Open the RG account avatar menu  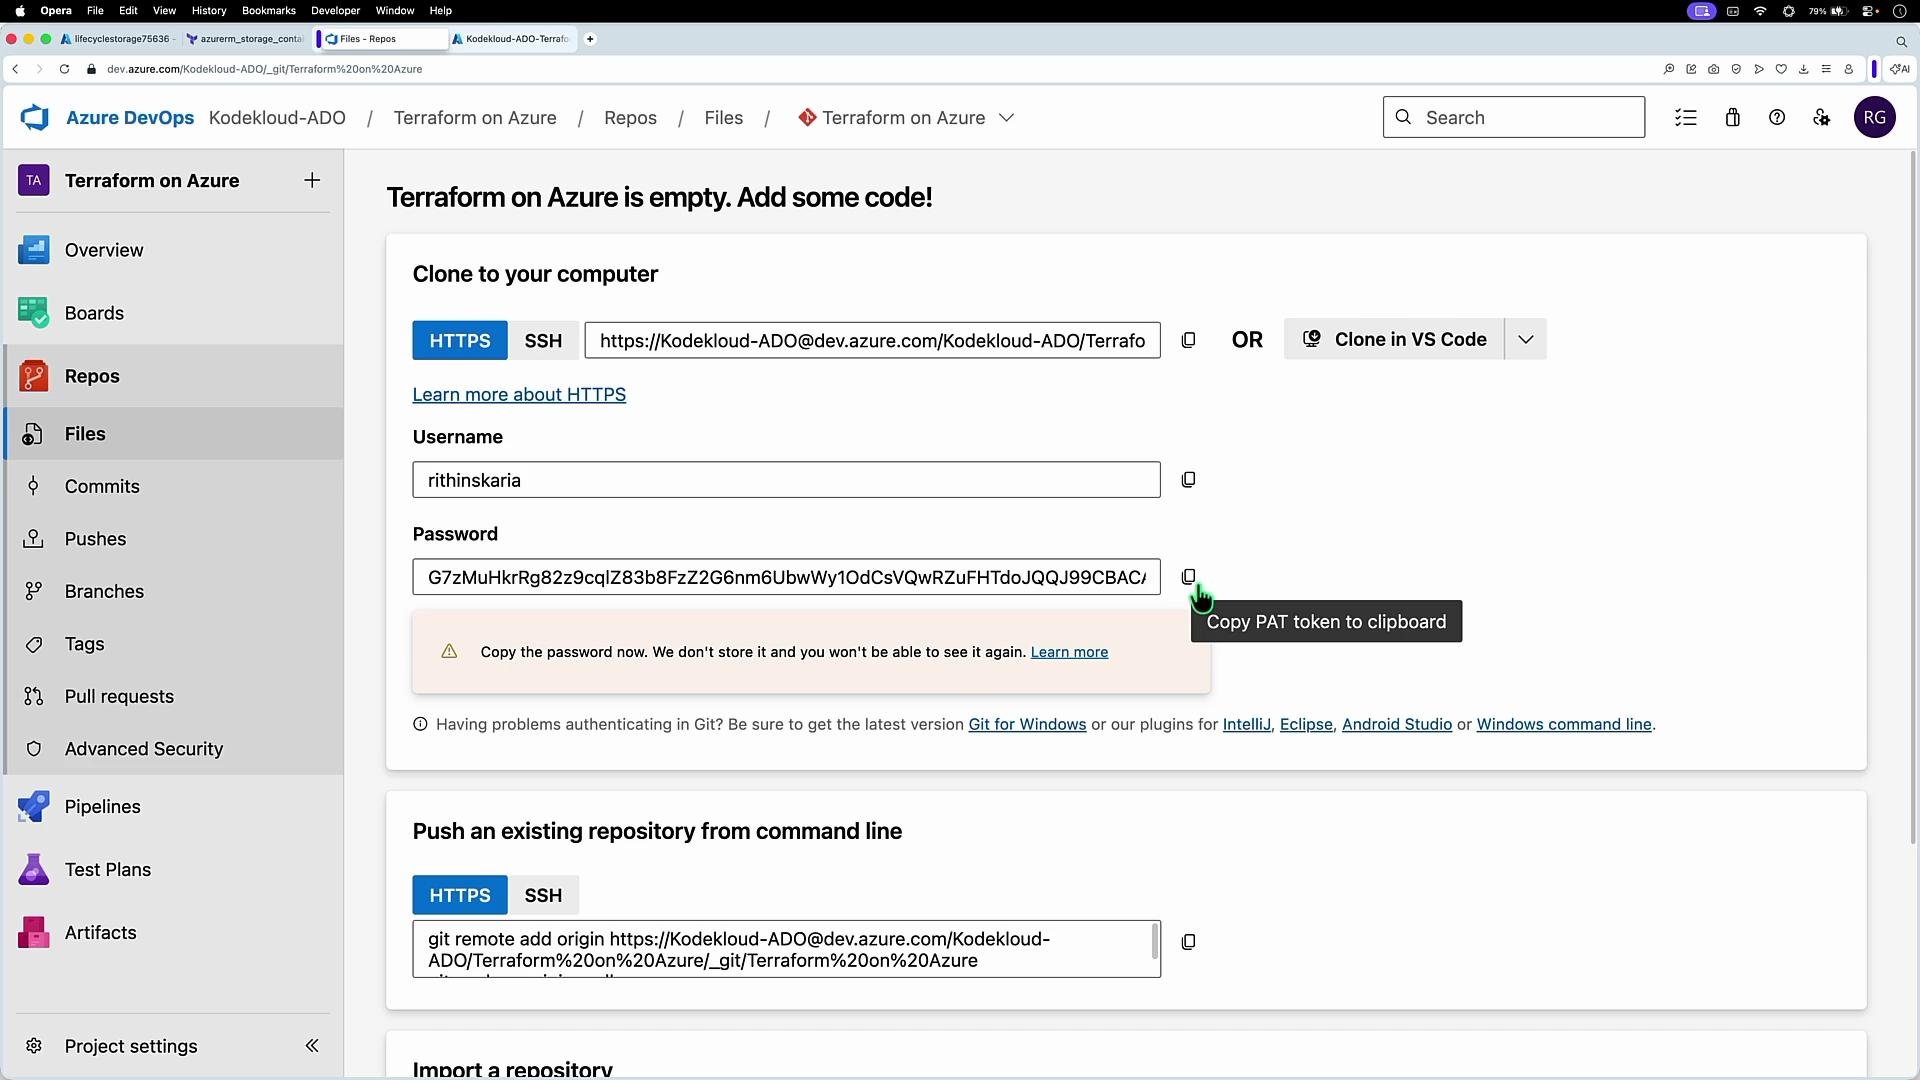pyautogui.click(x=1875, y=118)
